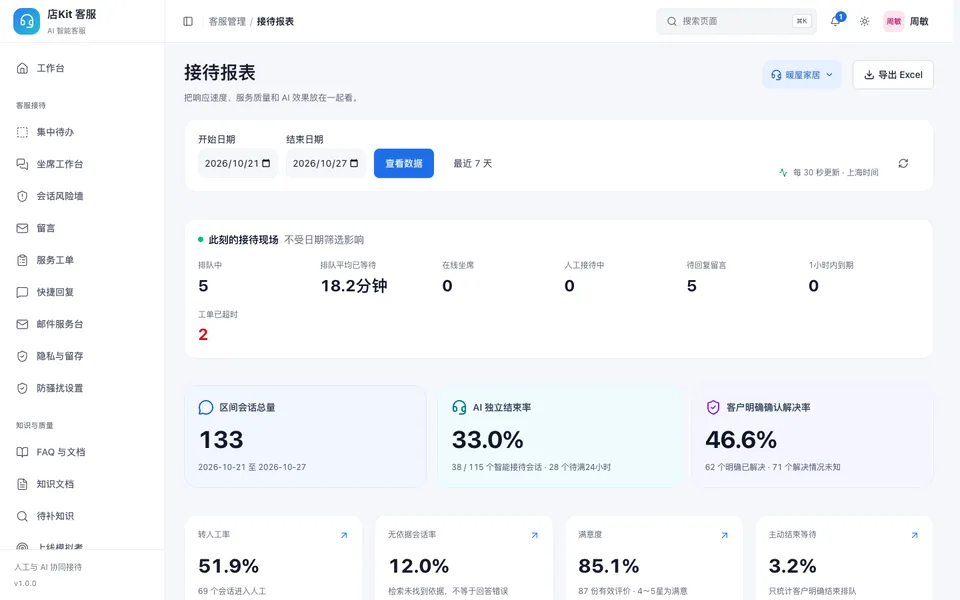
Task: Click the 排队平均已等待 18.2分钟 value
Action: tap(354, 286)
